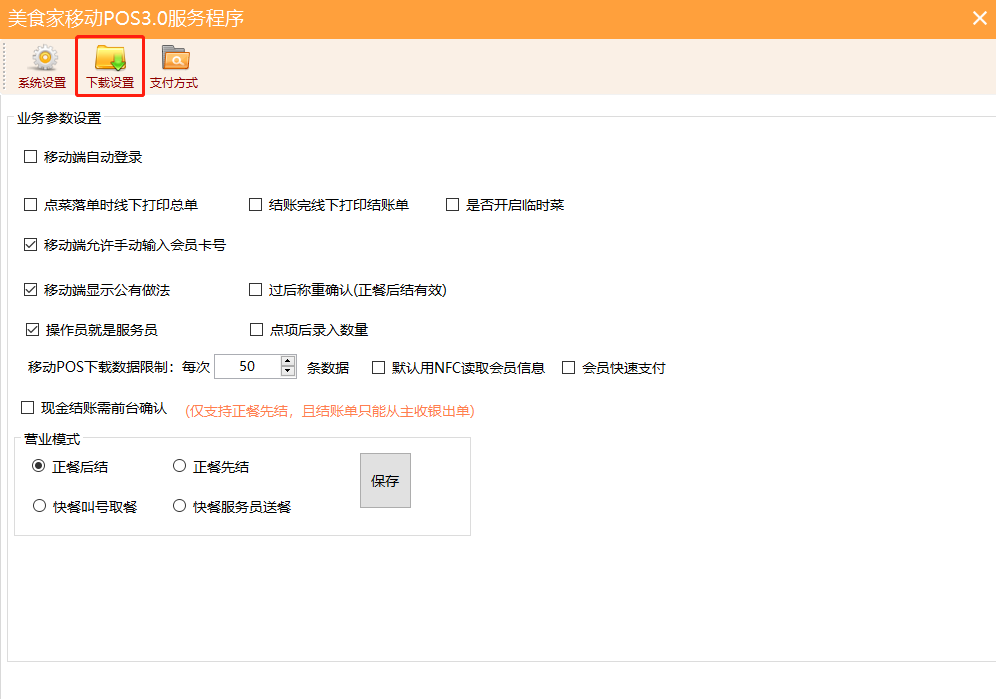
Task: Enable 结账完线下打印结账单 option
Action: (256, 205)
